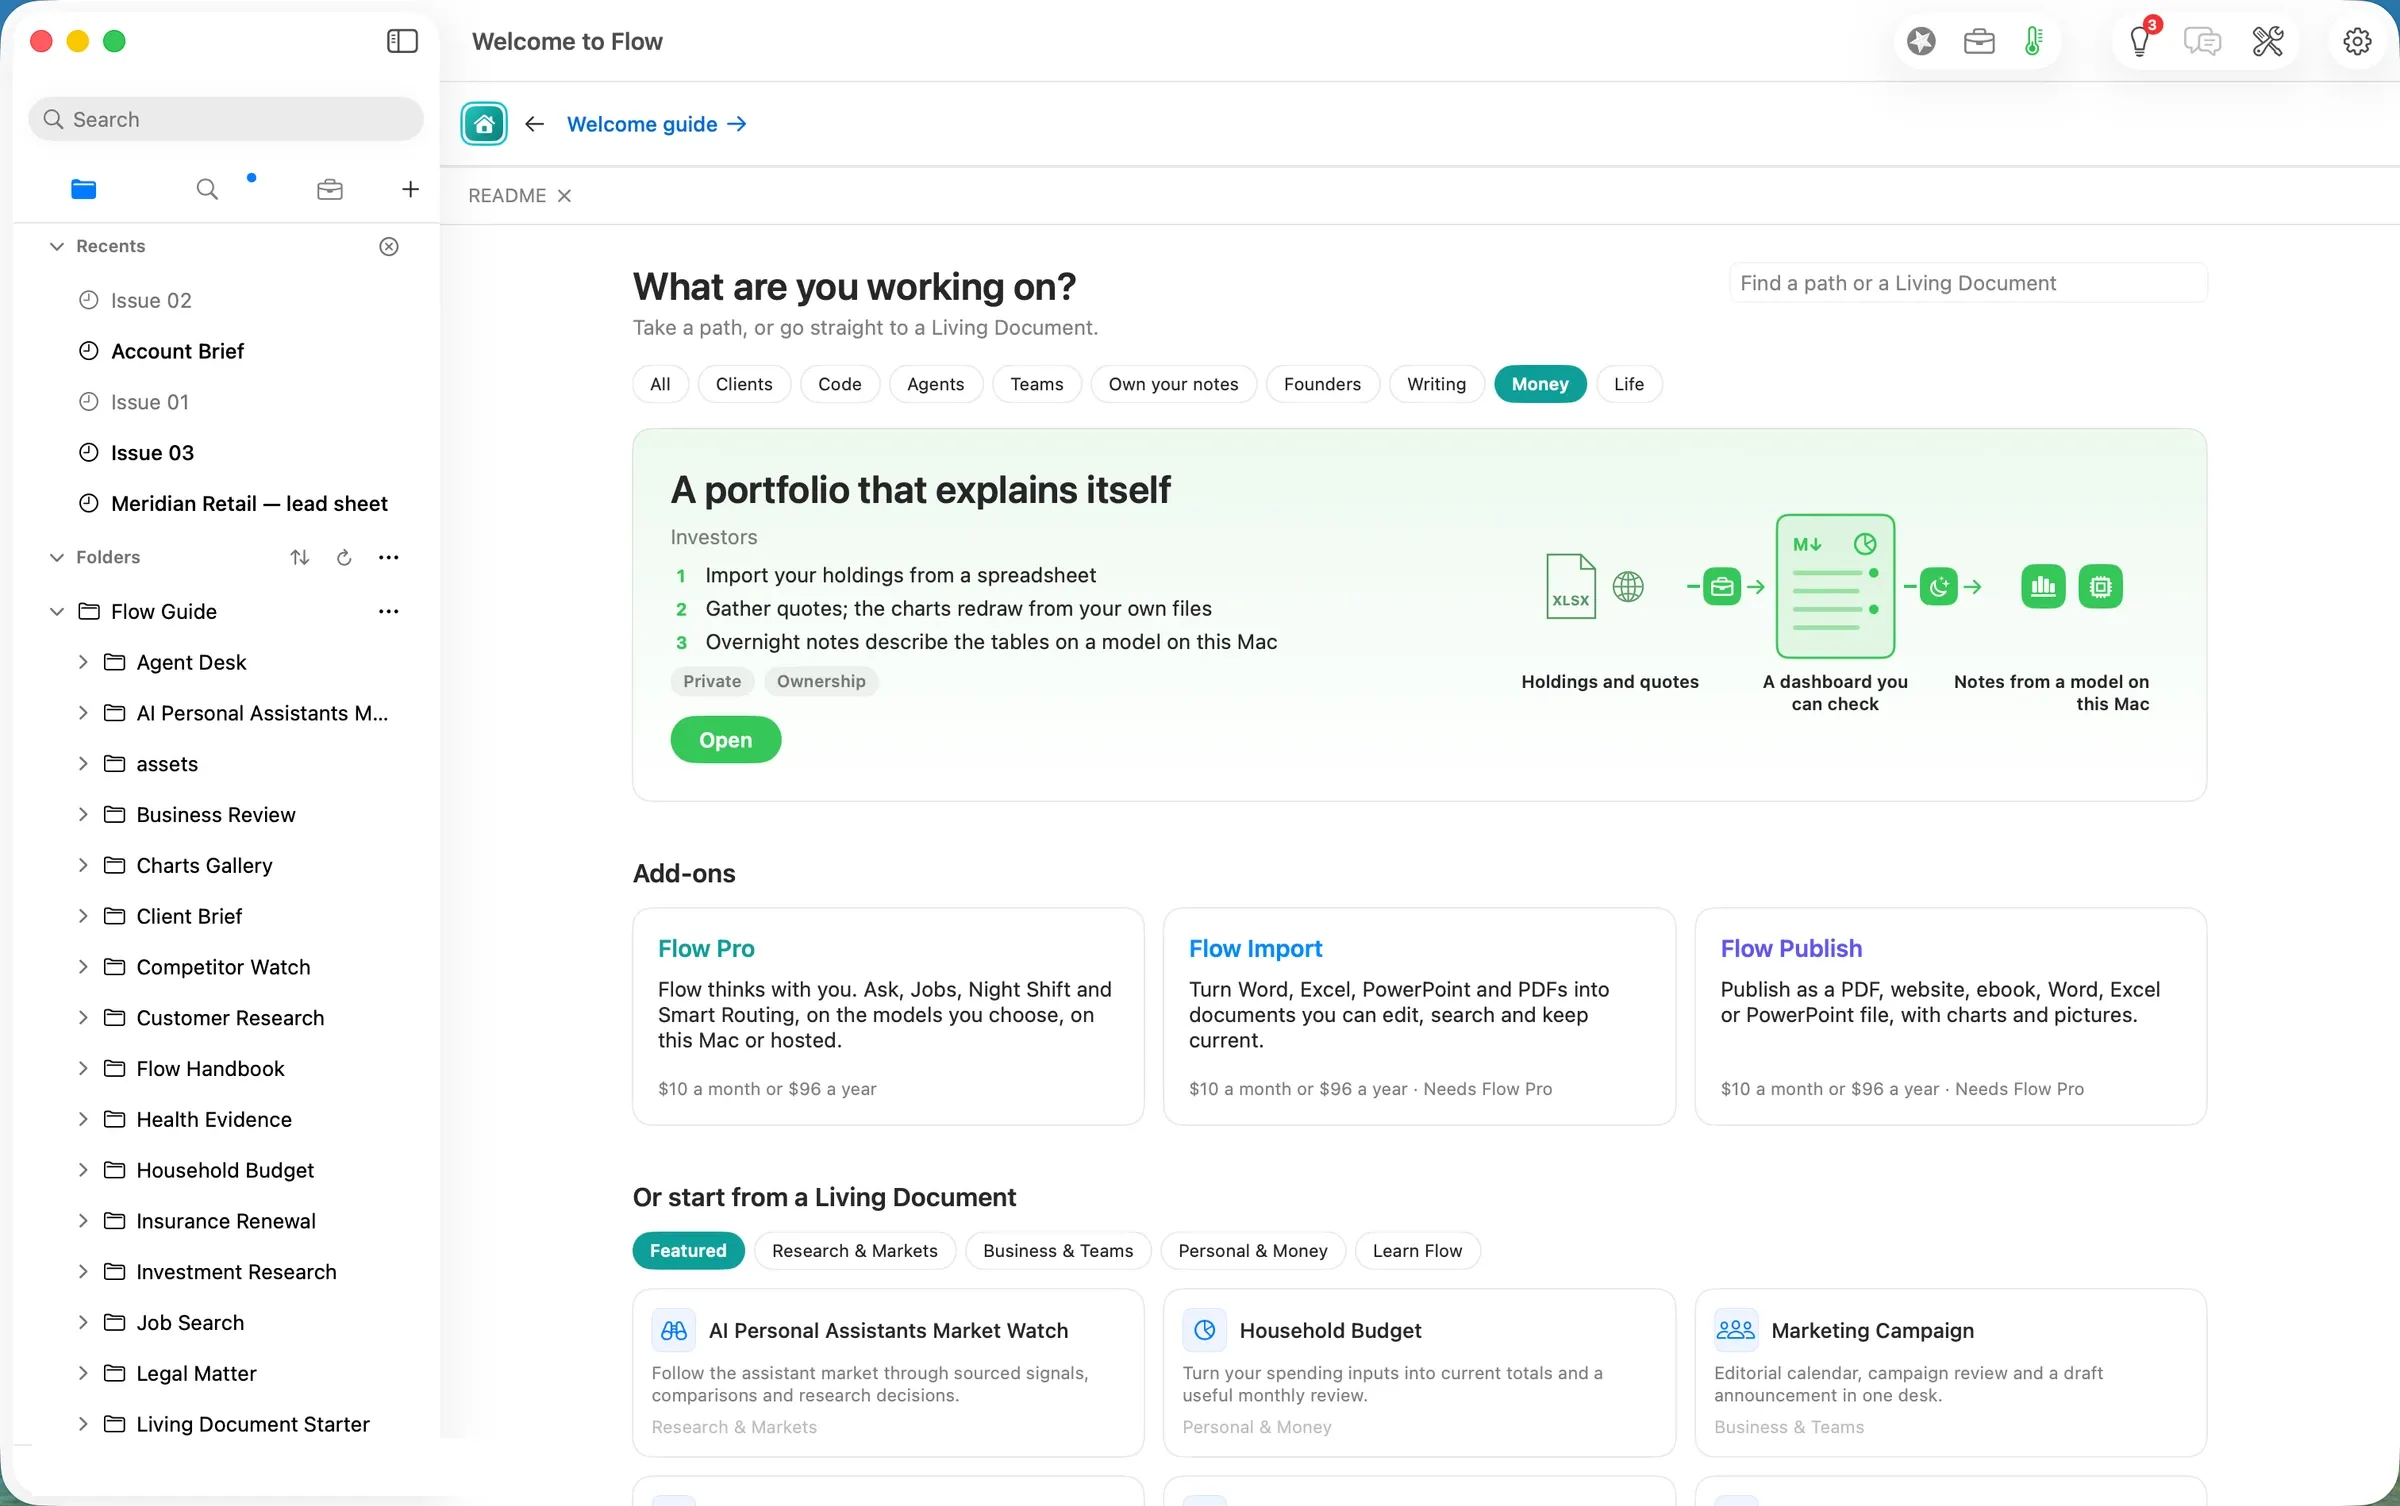Screen dimensions: 2400x1506
Task: Click the plus icon to add new item
Action: tap(410, 189)
